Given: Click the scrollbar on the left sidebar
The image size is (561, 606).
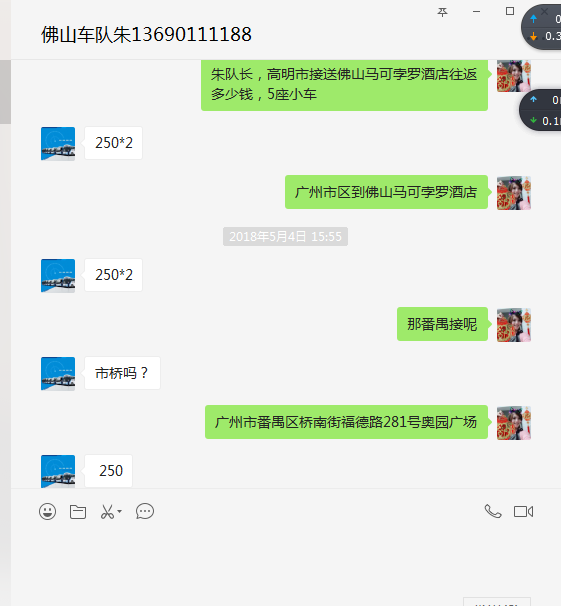Looking at the screenshot, I should pos(5,92).
